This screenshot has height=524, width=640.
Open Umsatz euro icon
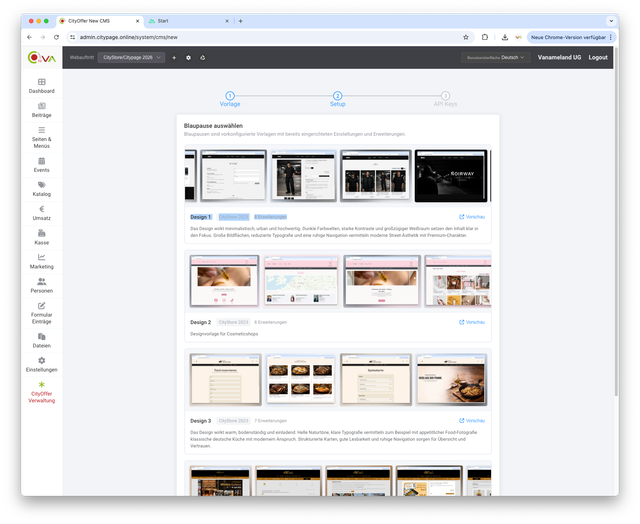tap(41, 210)
